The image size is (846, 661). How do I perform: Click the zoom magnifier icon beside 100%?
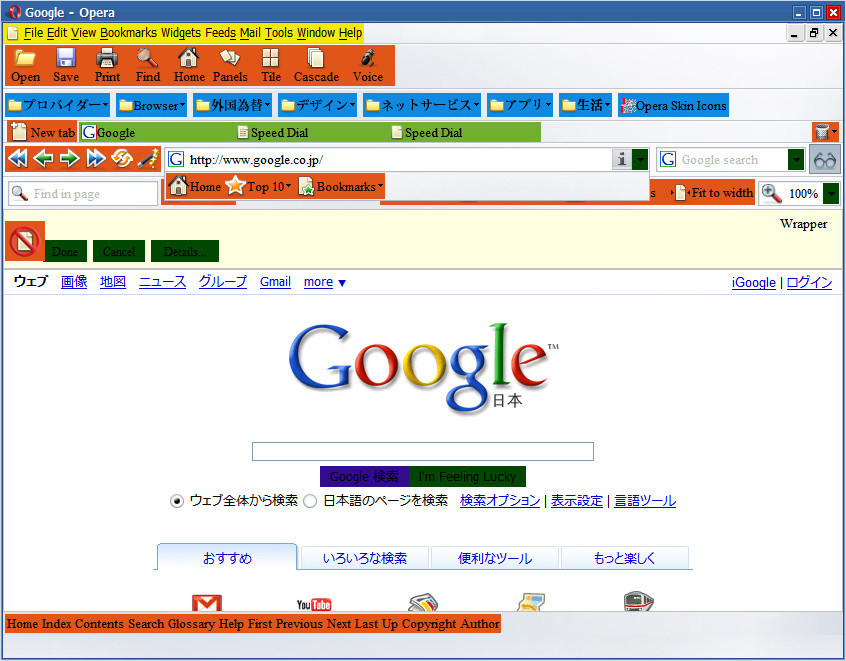tap(771, 194)
